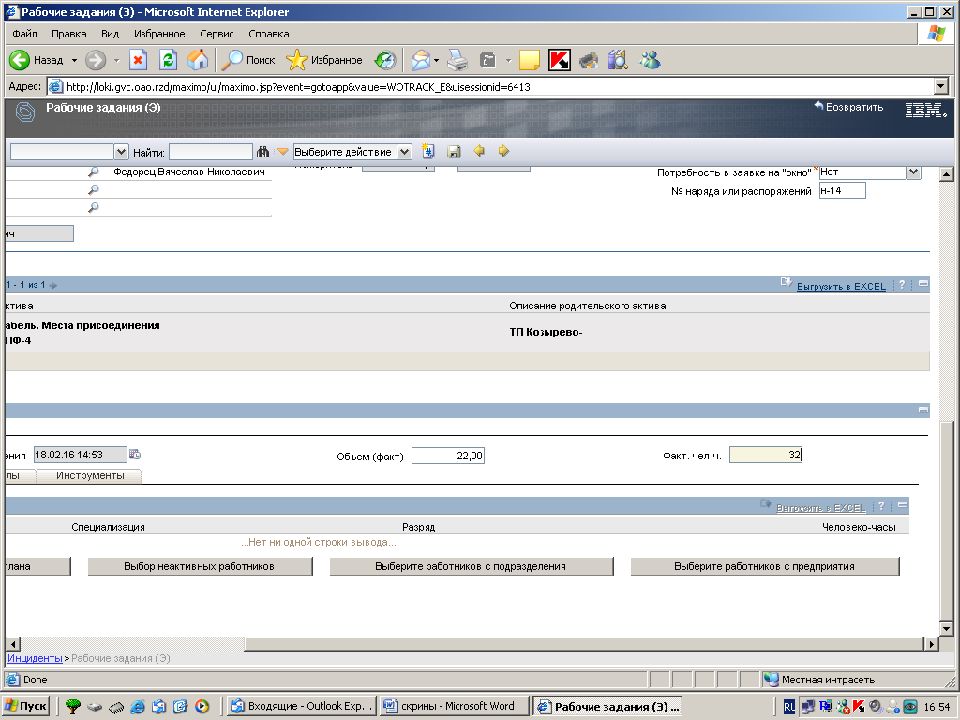The width and height of the screenshot is (960, 720).
Task: Open the Mail envelope icon
Action: click(x=421, y=60)
